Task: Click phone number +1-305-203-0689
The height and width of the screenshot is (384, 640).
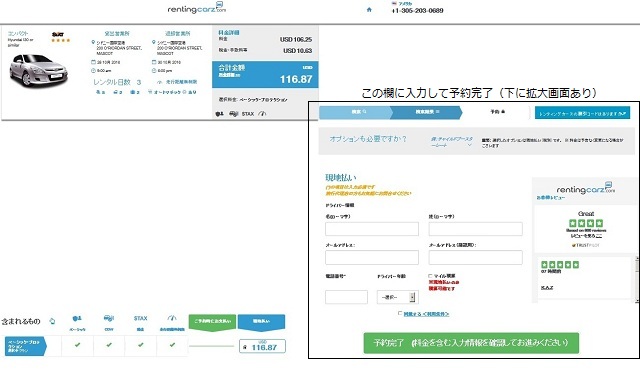Action: pos(418,11)
